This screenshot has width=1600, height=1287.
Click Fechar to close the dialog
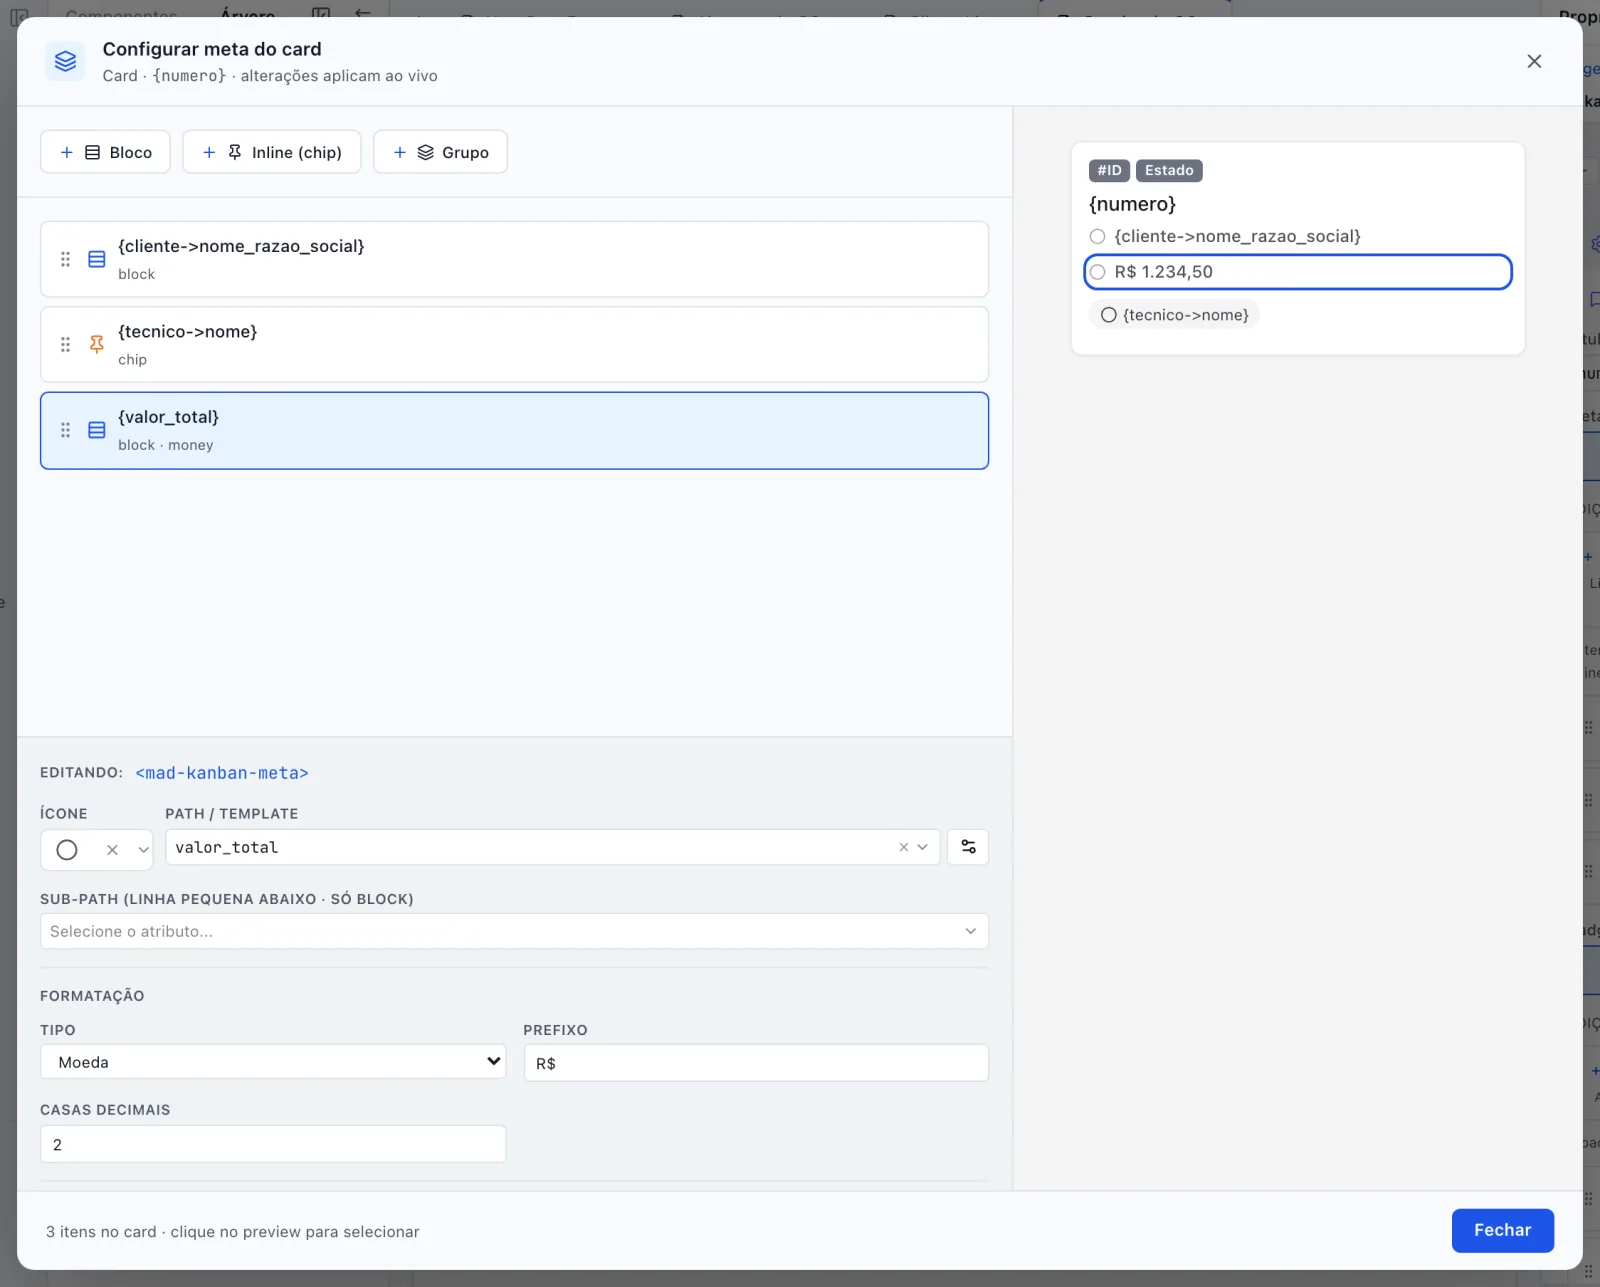tap(1502, 1230)
